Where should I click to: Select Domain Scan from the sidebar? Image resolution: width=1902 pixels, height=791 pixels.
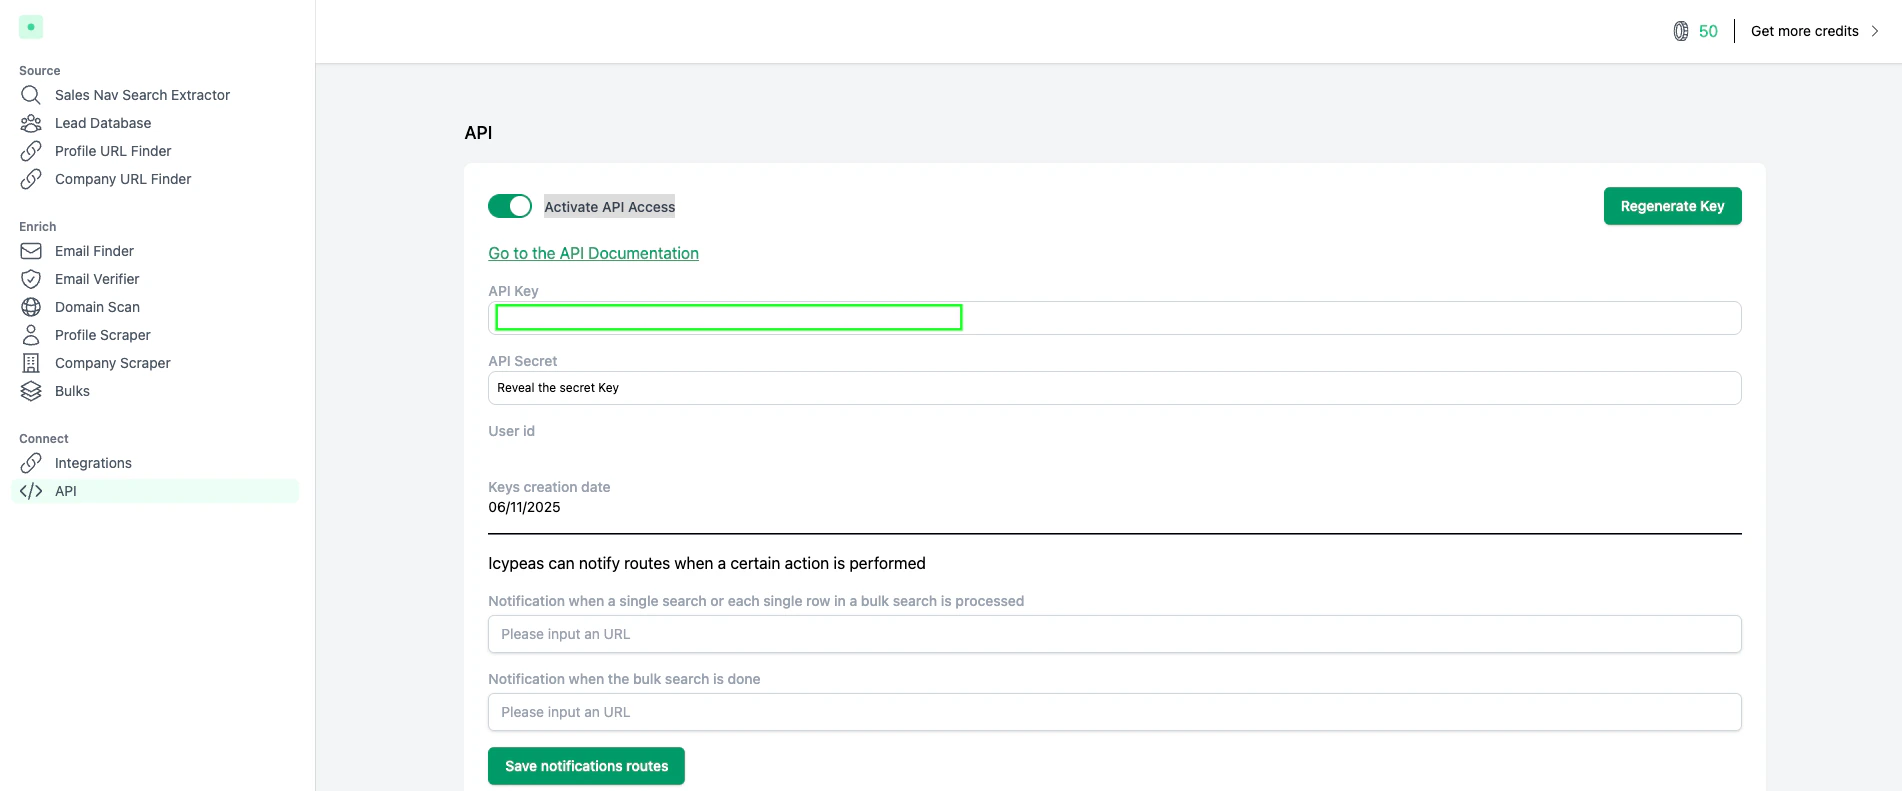click(97, 307)
